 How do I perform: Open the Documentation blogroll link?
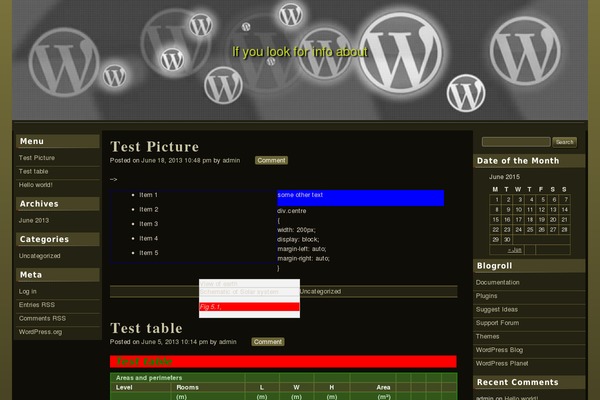[x=497, y=282]
